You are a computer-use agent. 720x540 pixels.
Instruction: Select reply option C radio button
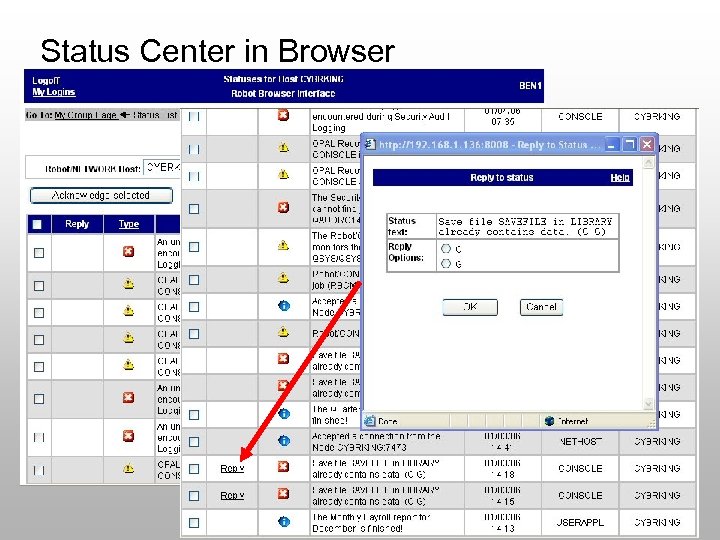click(x=446, y=248)
